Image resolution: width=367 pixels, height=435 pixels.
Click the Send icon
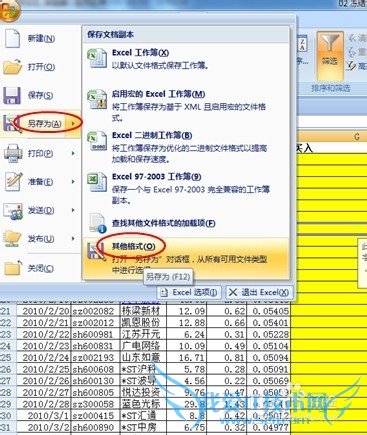coord(13,211)
